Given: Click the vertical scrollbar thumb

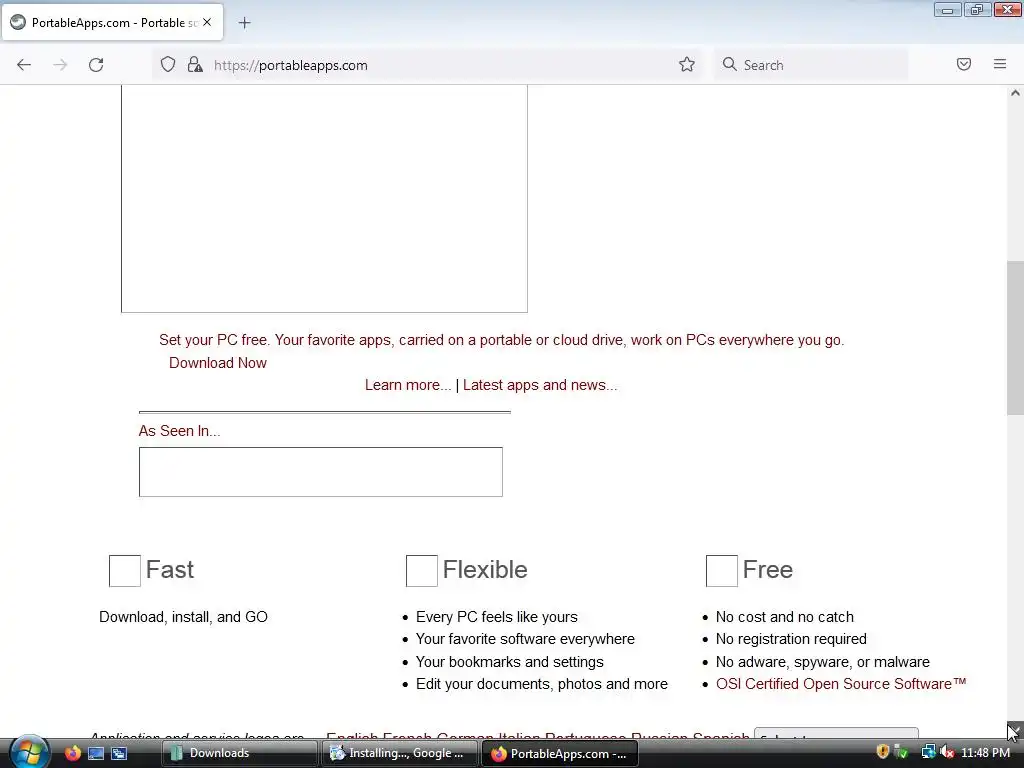Looking at the screenshot, I should tap(1015, 338).
